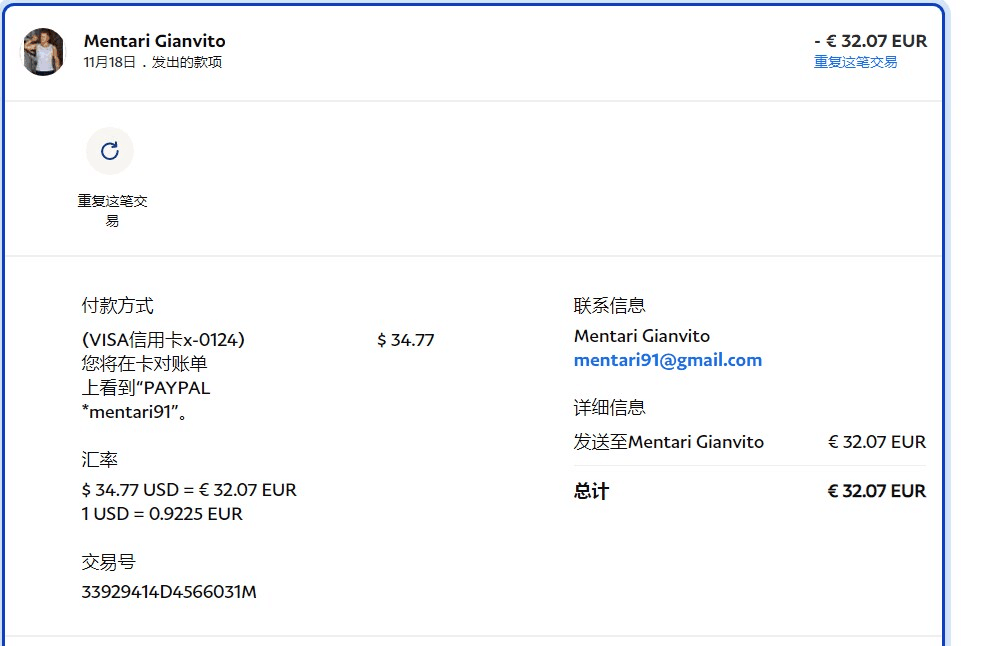Click the transaction number 33929414D4566031M

point(169,592)
